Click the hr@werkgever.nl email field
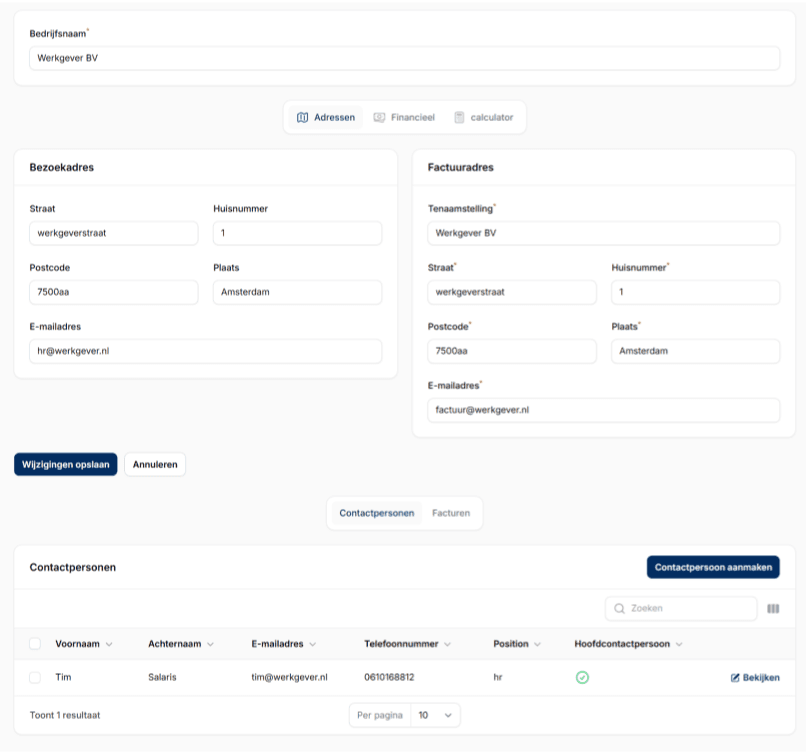 (206, 352)
